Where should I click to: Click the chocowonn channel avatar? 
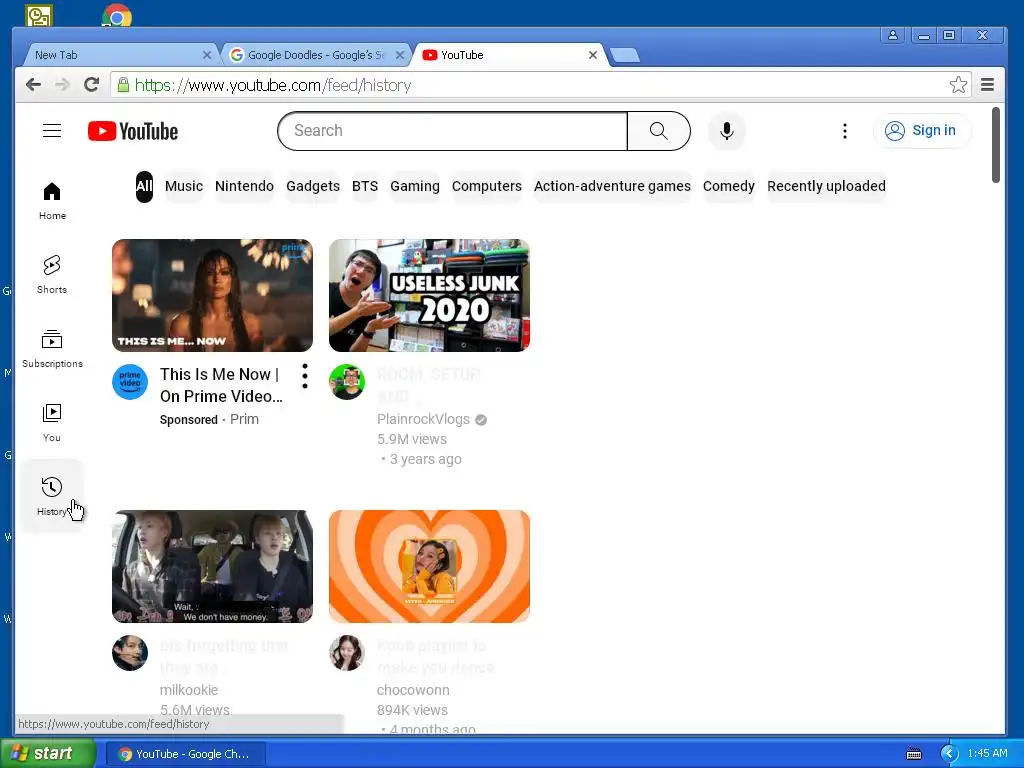(346, 653)
